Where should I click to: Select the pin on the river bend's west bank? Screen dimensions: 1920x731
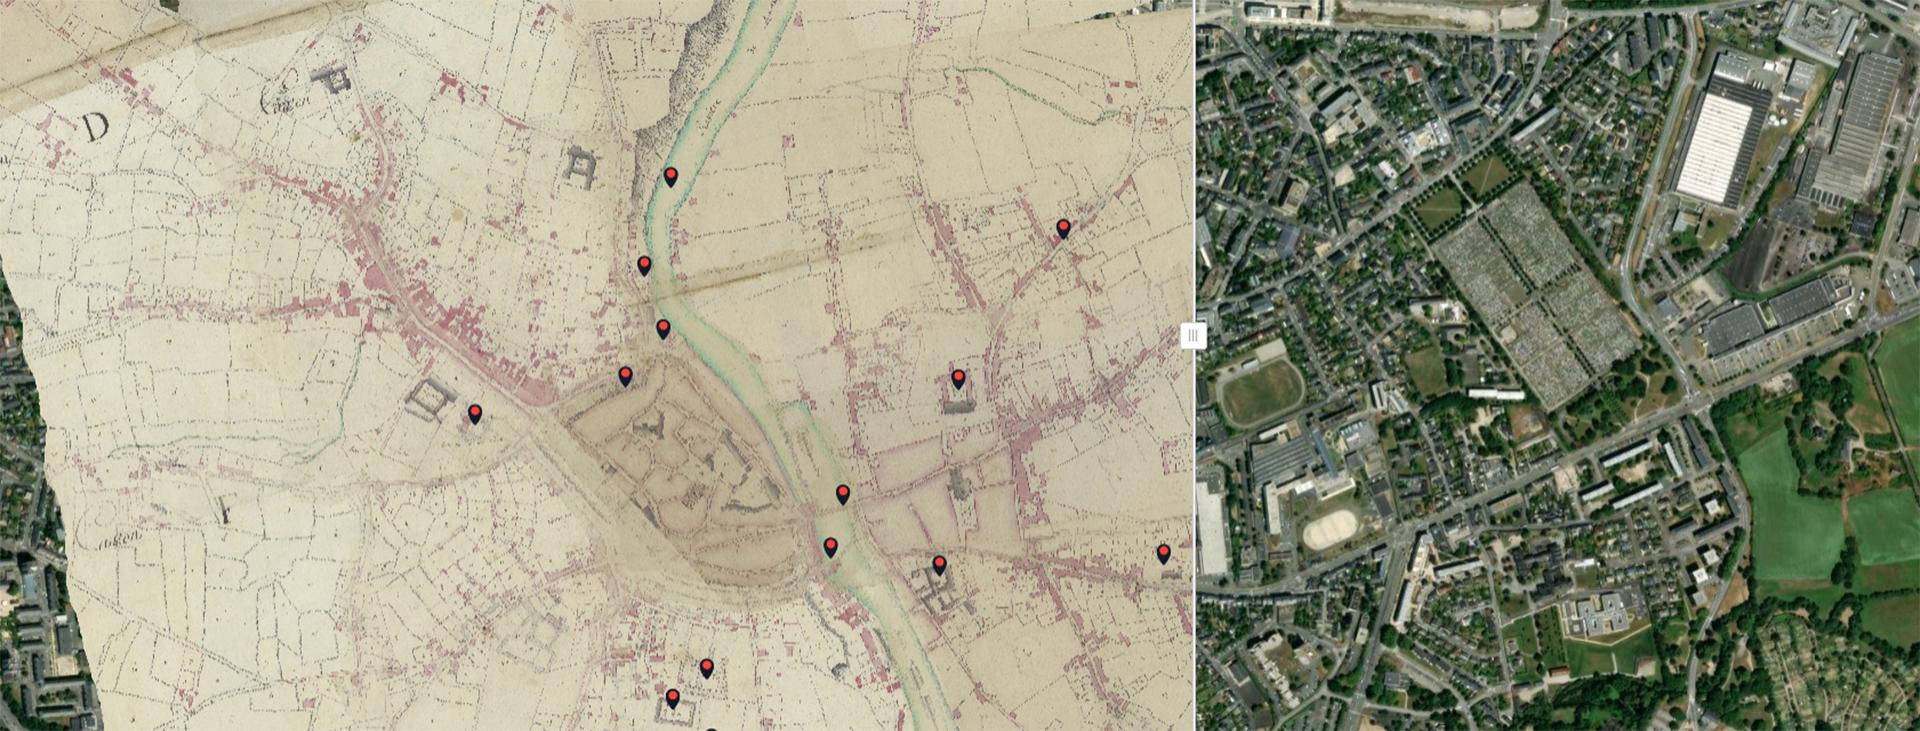point(645,266)
